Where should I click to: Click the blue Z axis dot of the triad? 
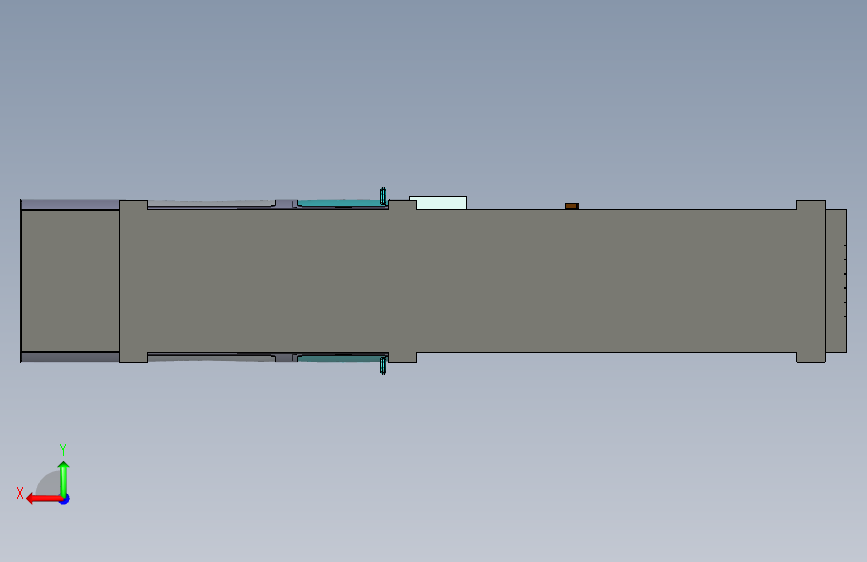[x=65, y=499]
